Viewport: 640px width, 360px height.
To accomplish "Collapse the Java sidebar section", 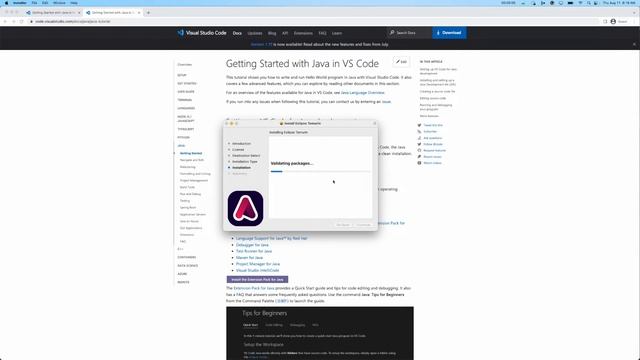I will coord(181,146).
